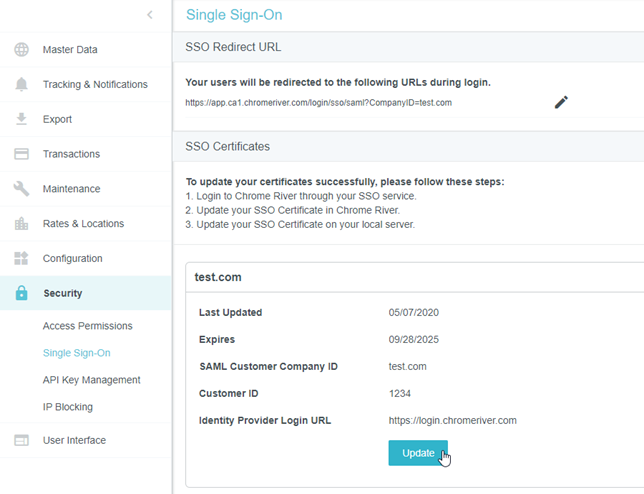
Task: Select Single Sign-On in Security submenu
Action: point(76,353)
